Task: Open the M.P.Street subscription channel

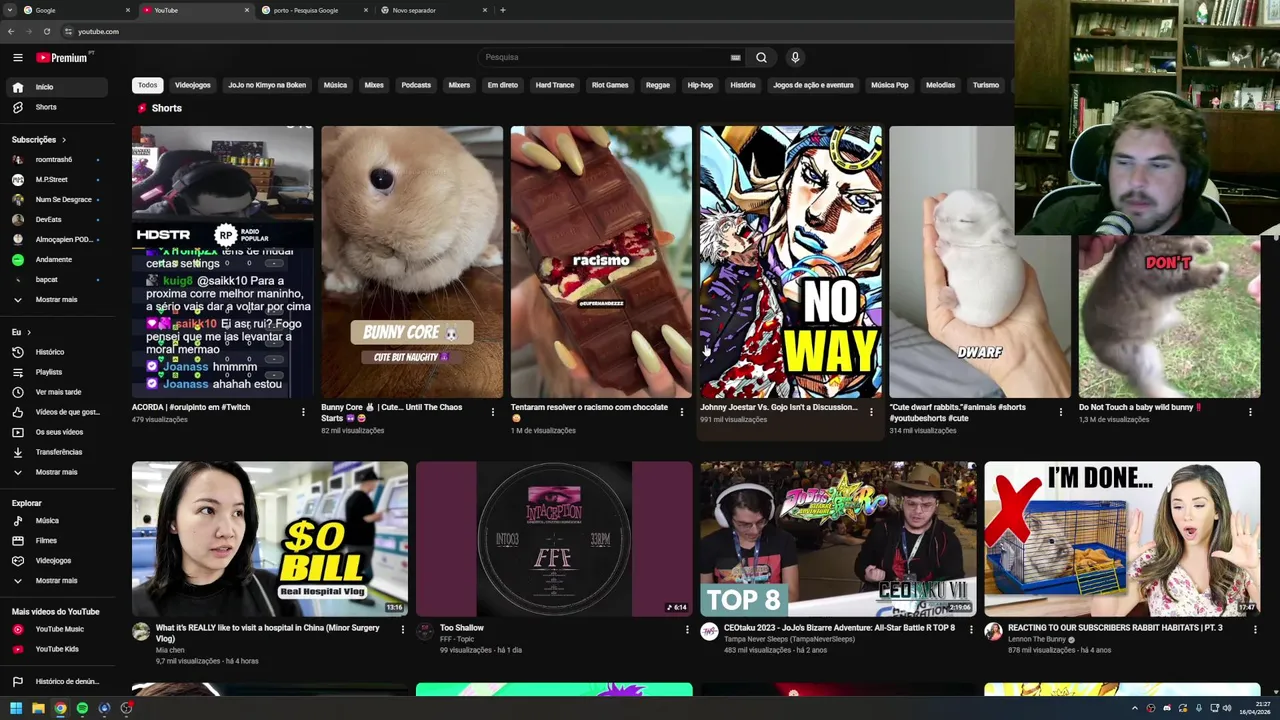Action: coord(57,180)
